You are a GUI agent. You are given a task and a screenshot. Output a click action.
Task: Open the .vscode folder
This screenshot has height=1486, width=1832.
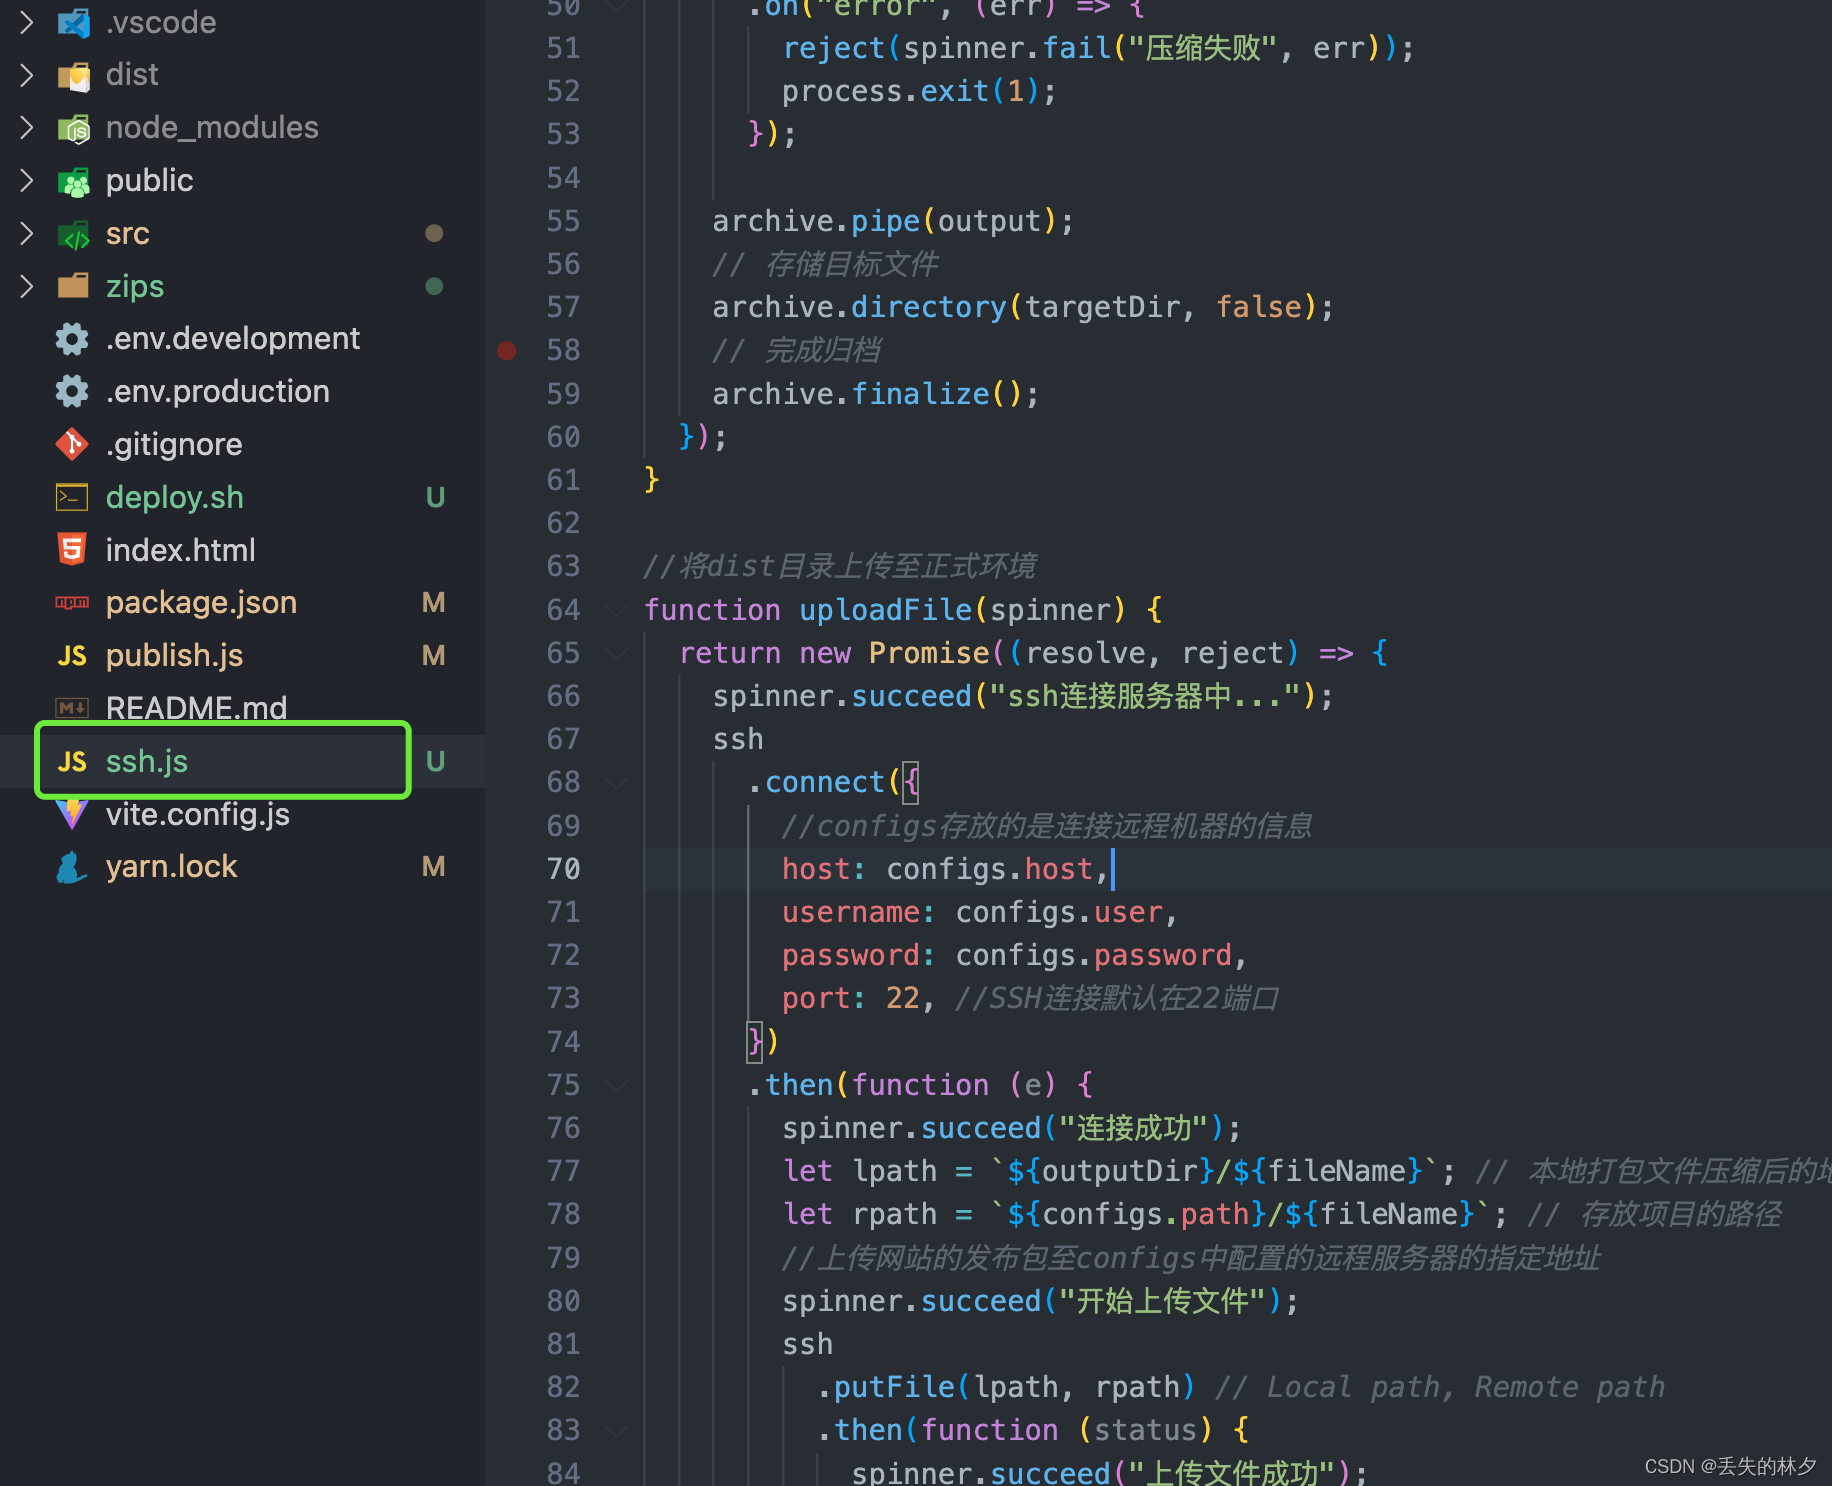(161, 22)
